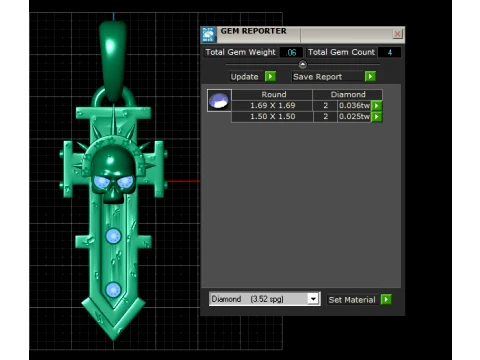Click the Gem Reporter title bar icon
Image resolution: width=480 pixels, height=360 pixels.
209,35
